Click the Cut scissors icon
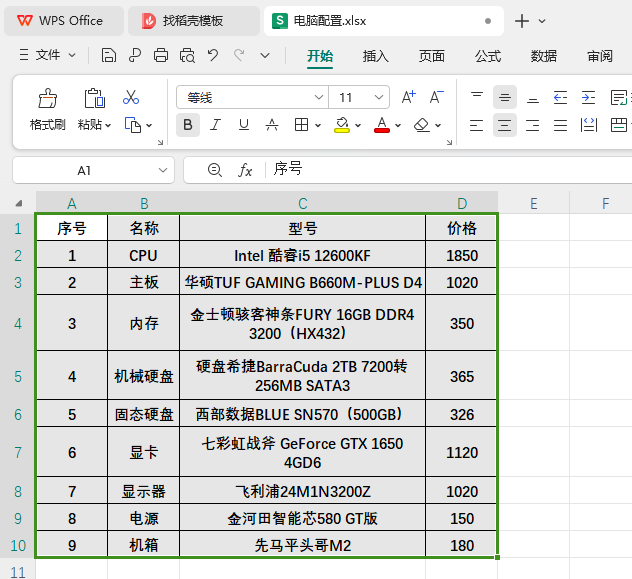Screen dimensions: 632x579 tap(131, 97)
